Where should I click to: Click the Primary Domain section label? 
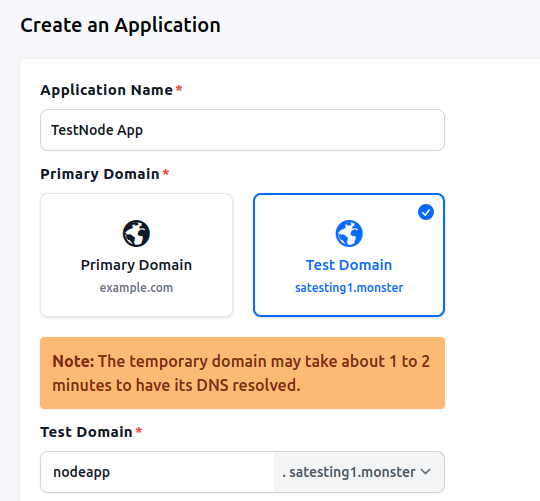tap(100, 174)
